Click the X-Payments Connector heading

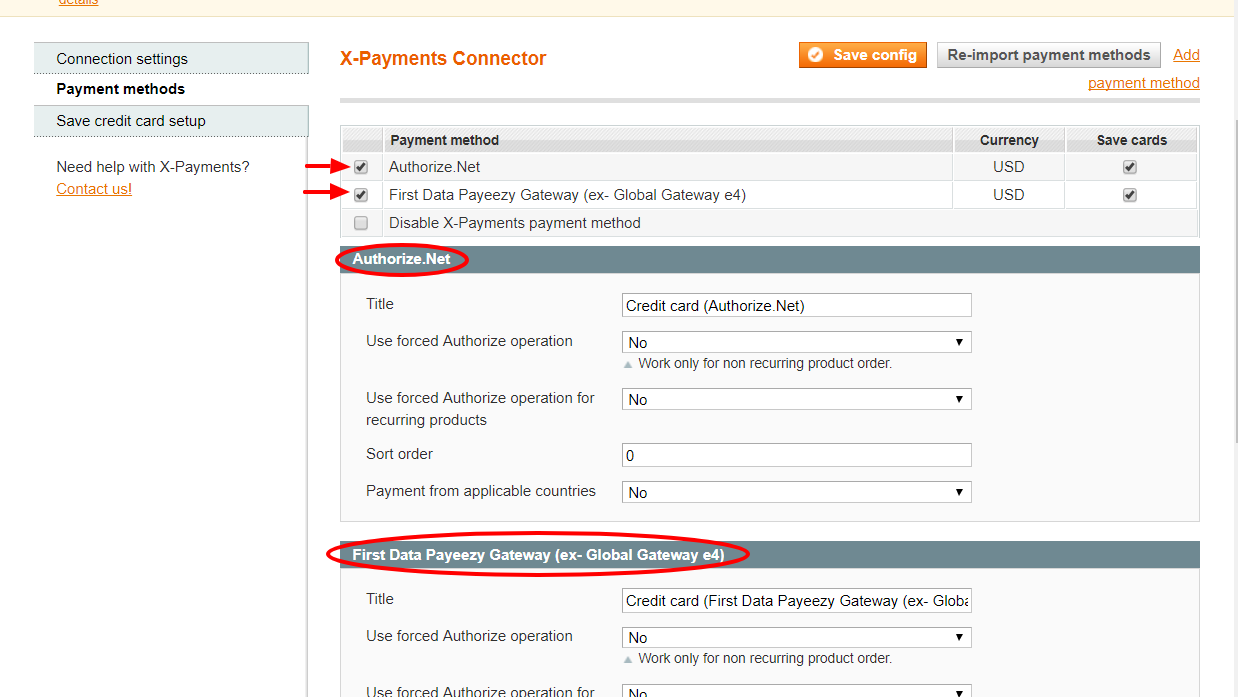[x=443, y=58]
